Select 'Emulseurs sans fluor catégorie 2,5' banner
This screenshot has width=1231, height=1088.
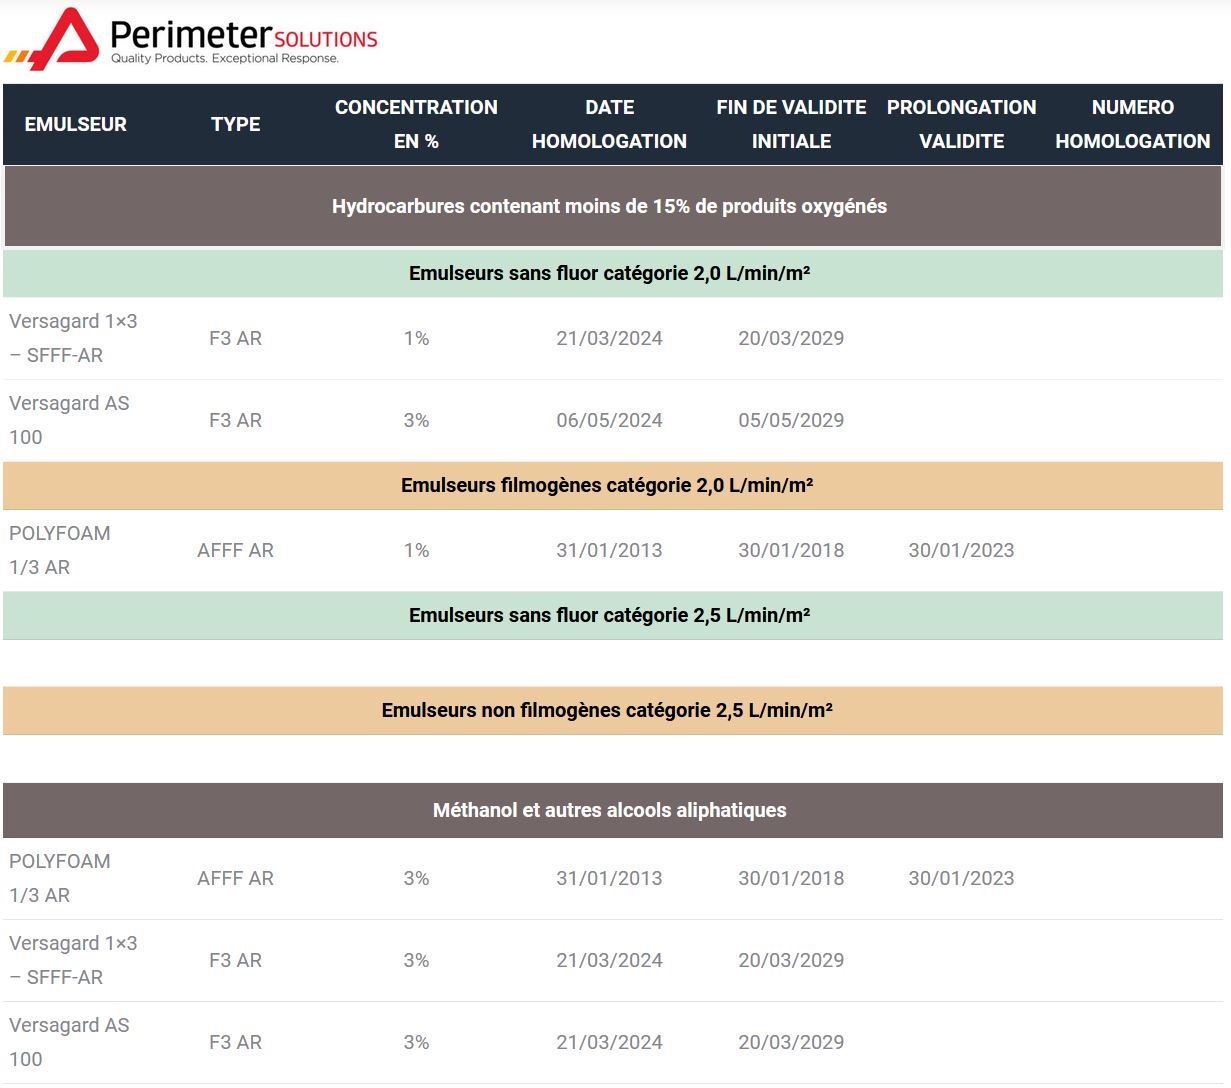[x=609, y=615]
